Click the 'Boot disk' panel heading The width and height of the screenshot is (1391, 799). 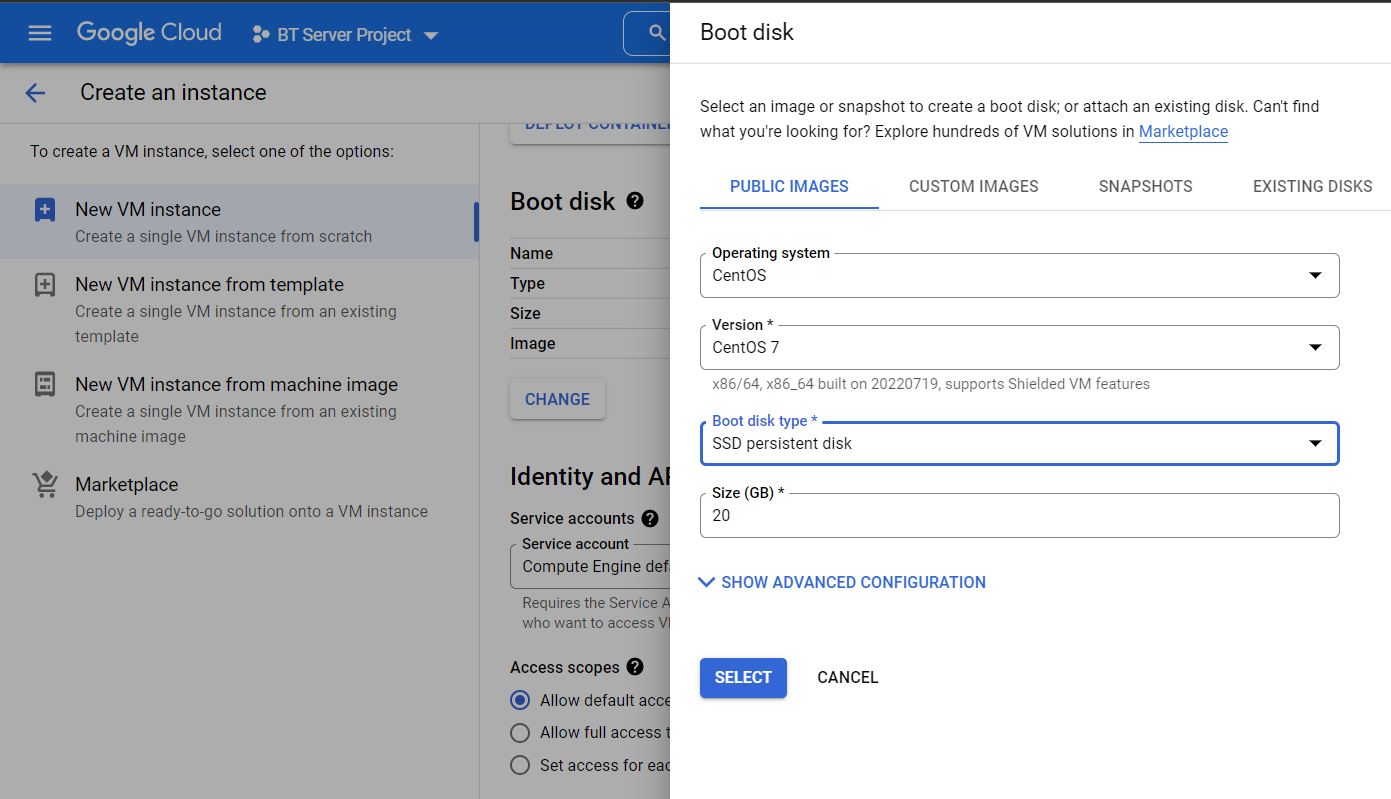[x=746, y=32]
